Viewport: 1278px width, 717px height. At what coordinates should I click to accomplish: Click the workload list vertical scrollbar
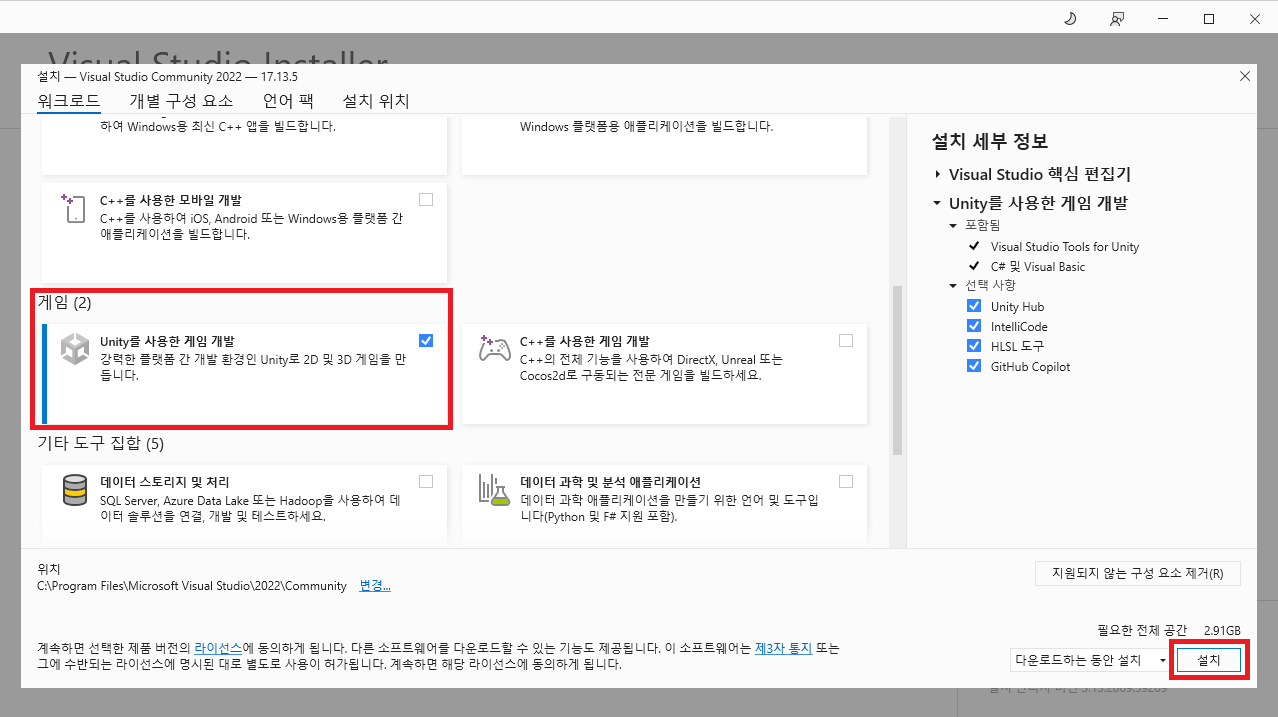897,370
